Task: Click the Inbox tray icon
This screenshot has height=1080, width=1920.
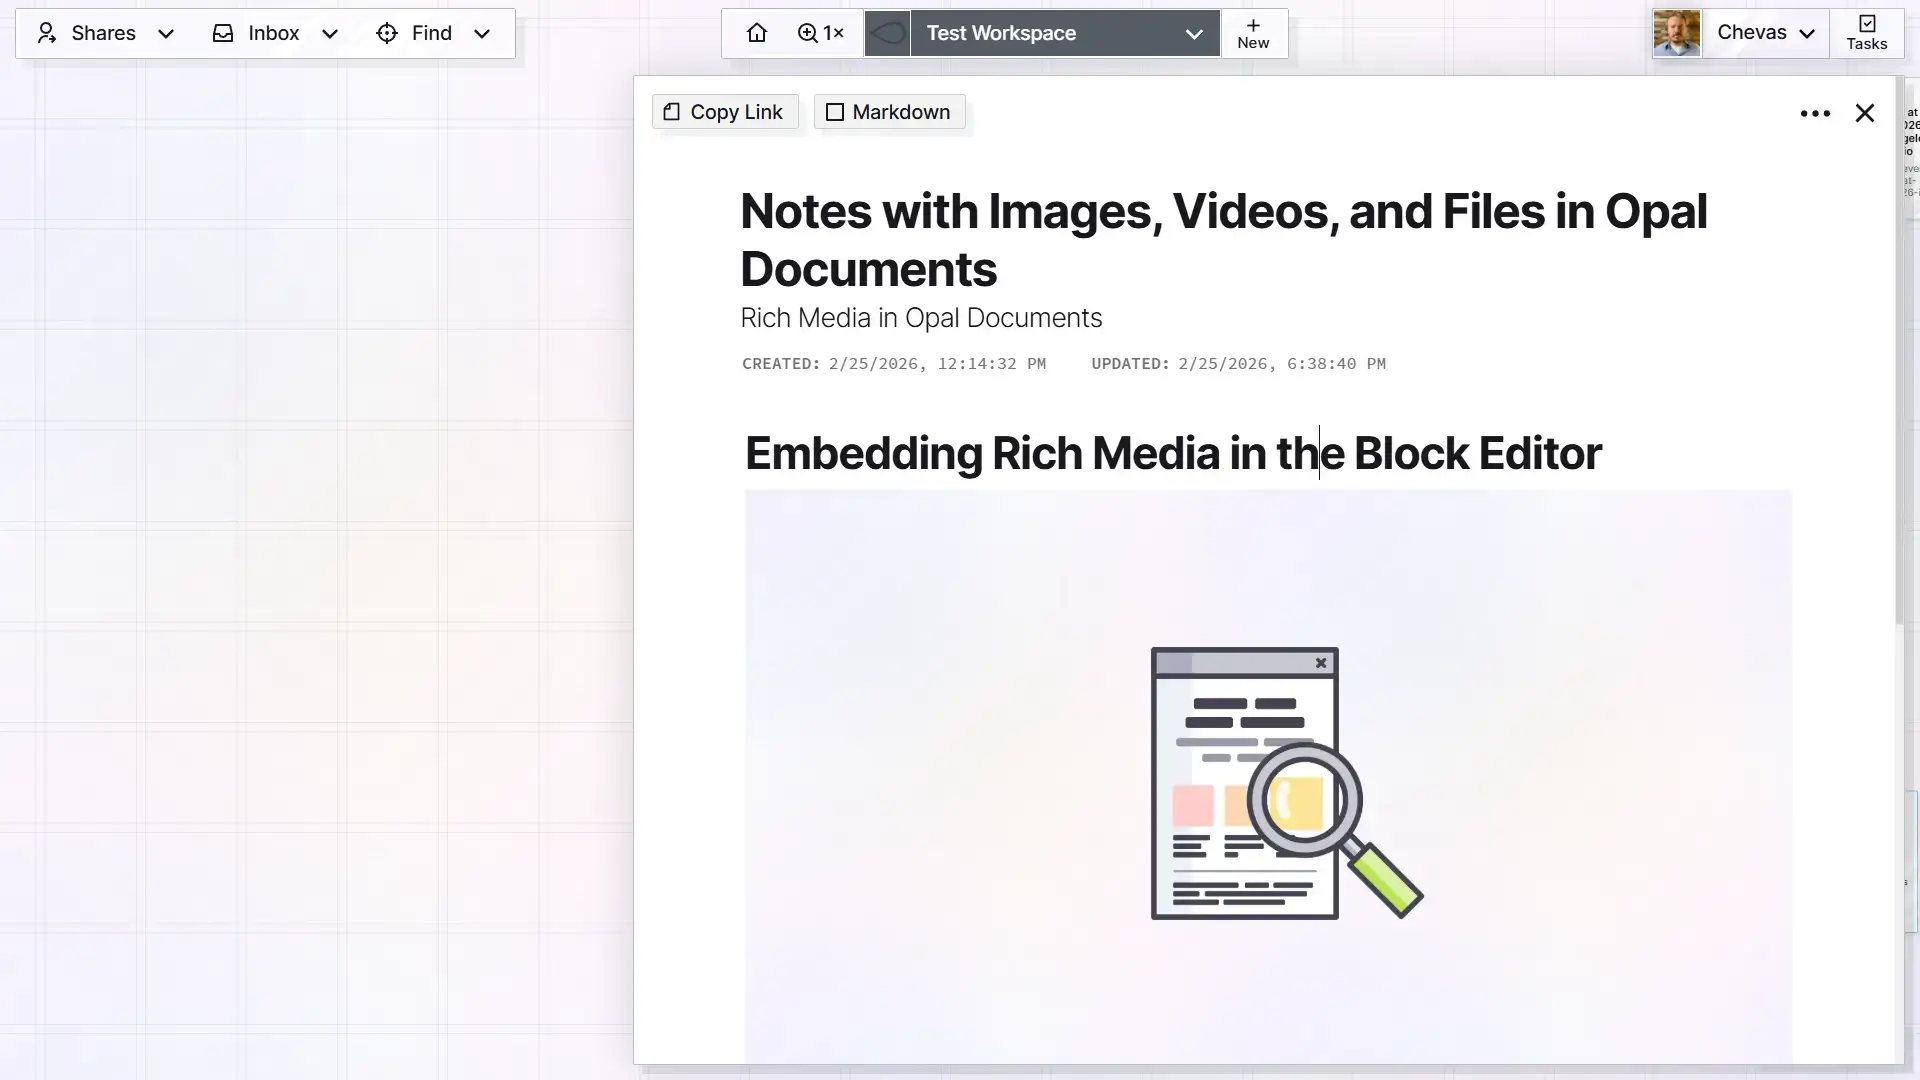Action: (222, 33)
